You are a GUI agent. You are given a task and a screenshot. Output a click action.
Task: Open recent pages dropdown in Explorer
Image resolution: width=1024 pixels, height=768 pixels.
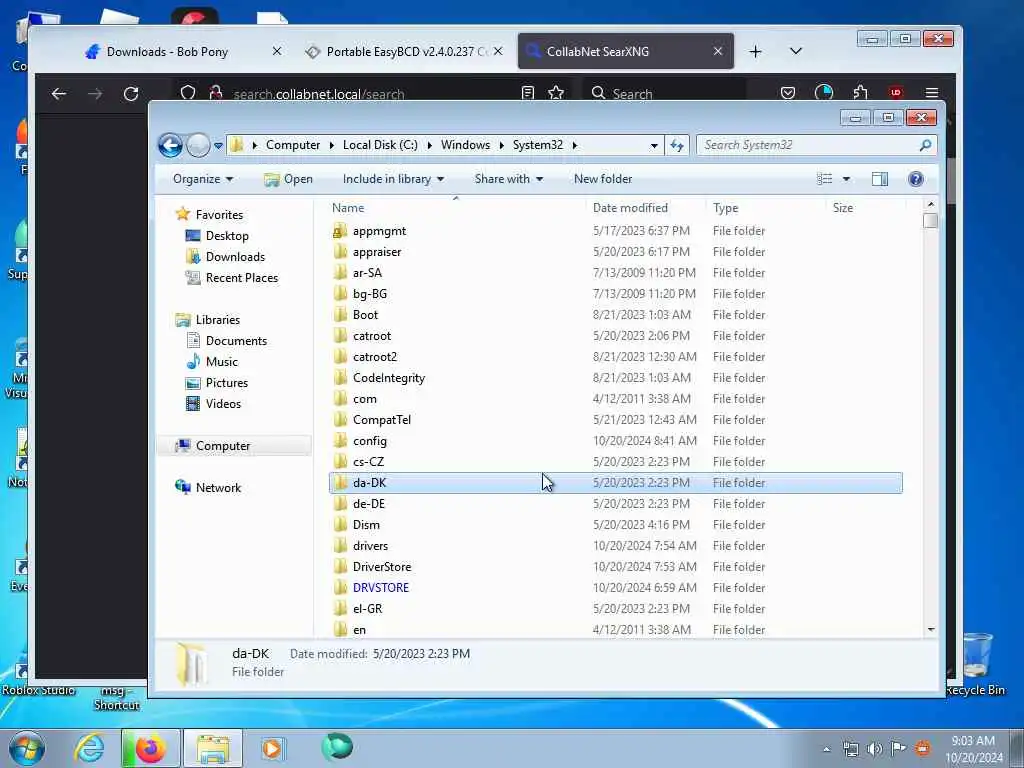[x=218, y=146]
